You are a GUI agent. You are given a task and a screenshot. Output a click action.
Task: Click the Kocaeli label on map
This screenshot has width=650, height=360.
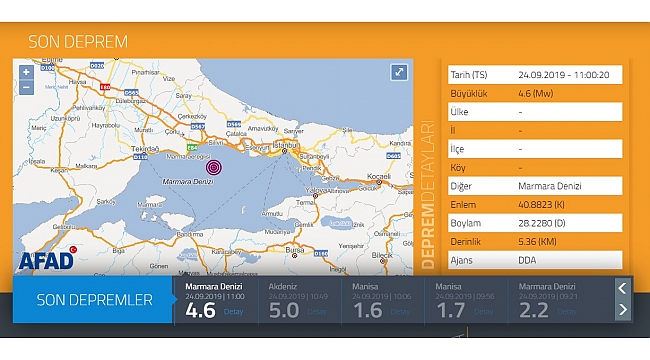(x=378, y=176)
